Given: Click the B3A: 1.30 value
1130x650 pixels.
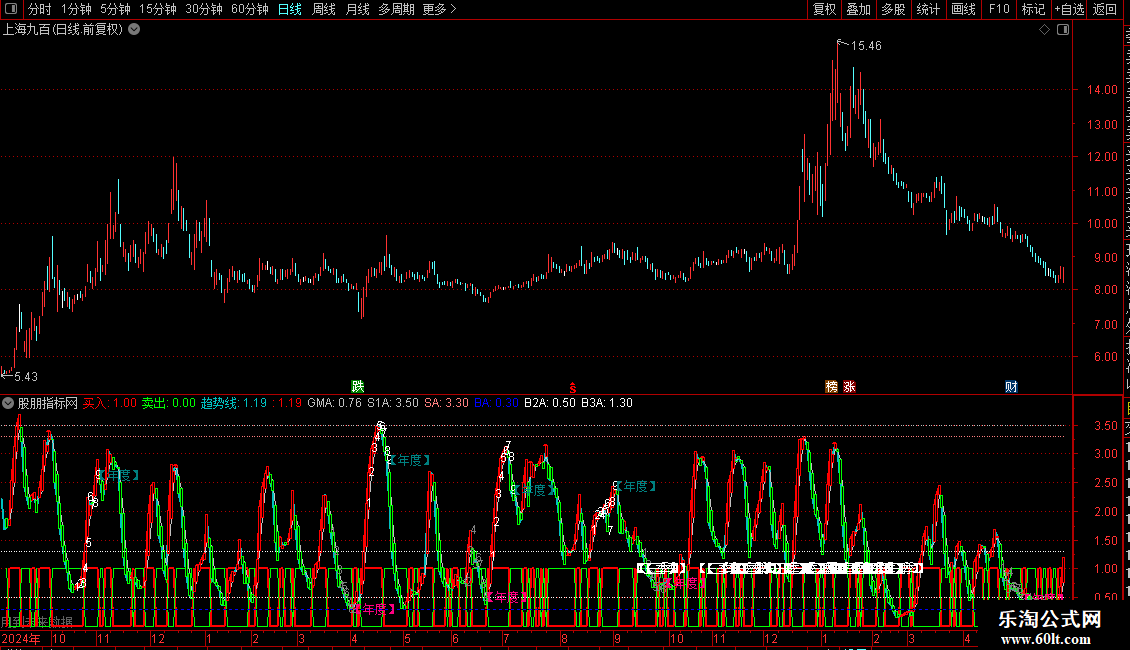Looking at the screenshot, I should pos(607,403).
